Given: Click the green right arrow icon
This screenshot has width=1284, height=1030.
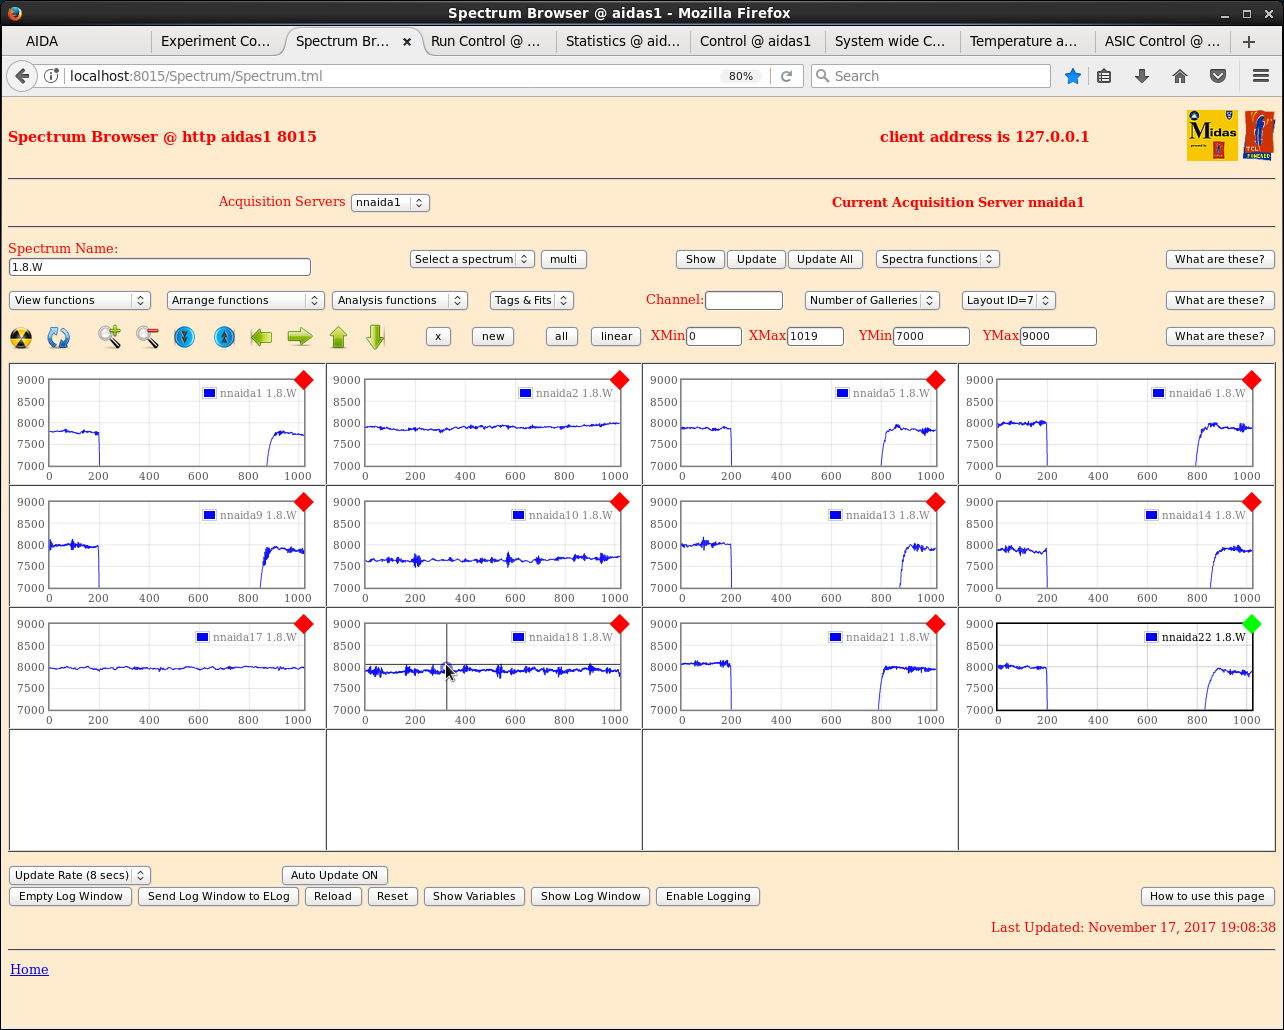Looking at the screenshot, I should pos(300,337).
